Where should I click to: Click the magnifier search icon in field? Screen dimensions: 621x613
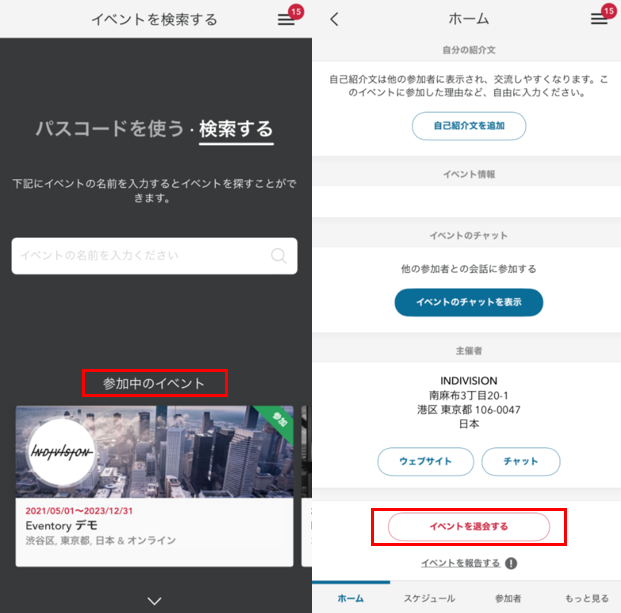[278, 256]
